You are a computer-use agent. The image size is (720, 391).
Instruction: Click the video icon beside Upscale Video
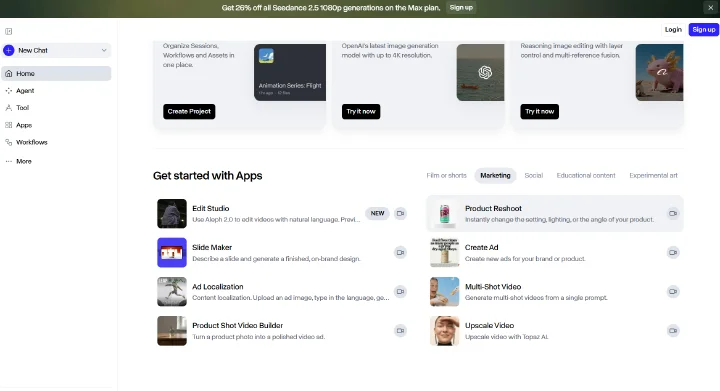click(x=673, y=330)
